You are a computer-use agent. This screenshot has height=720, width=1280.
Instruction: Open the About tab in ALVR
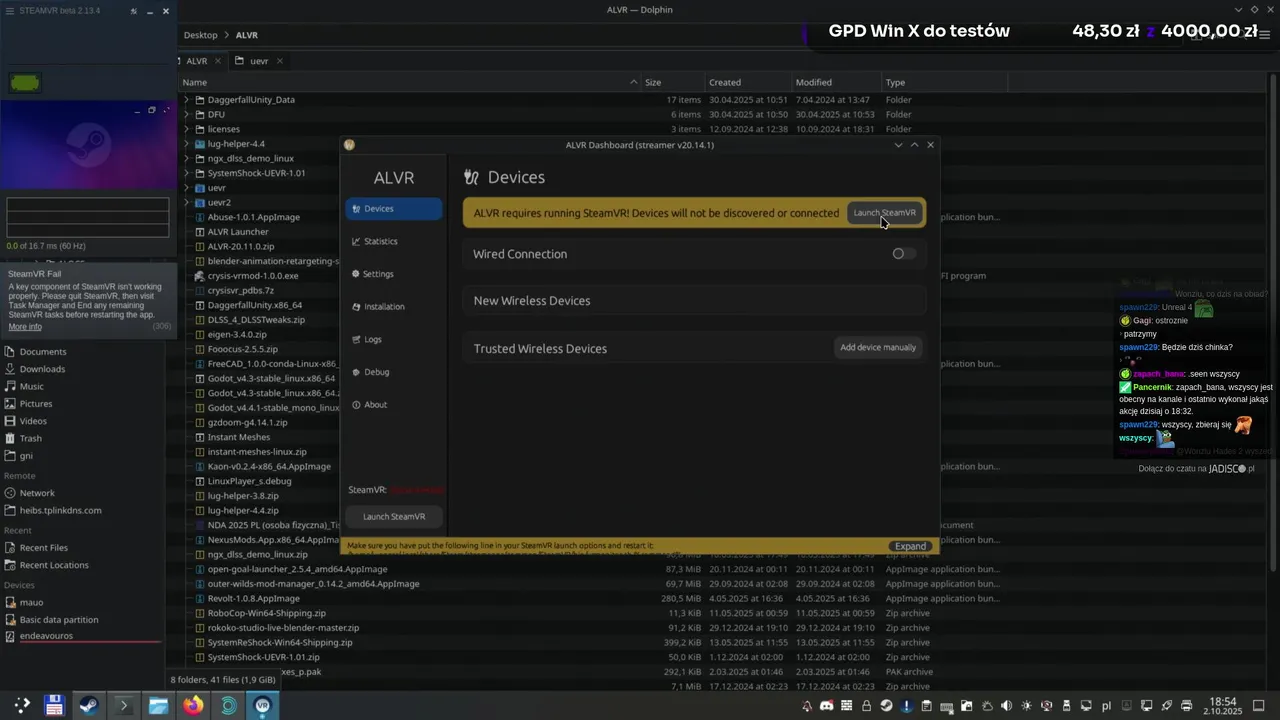(393, 405)
